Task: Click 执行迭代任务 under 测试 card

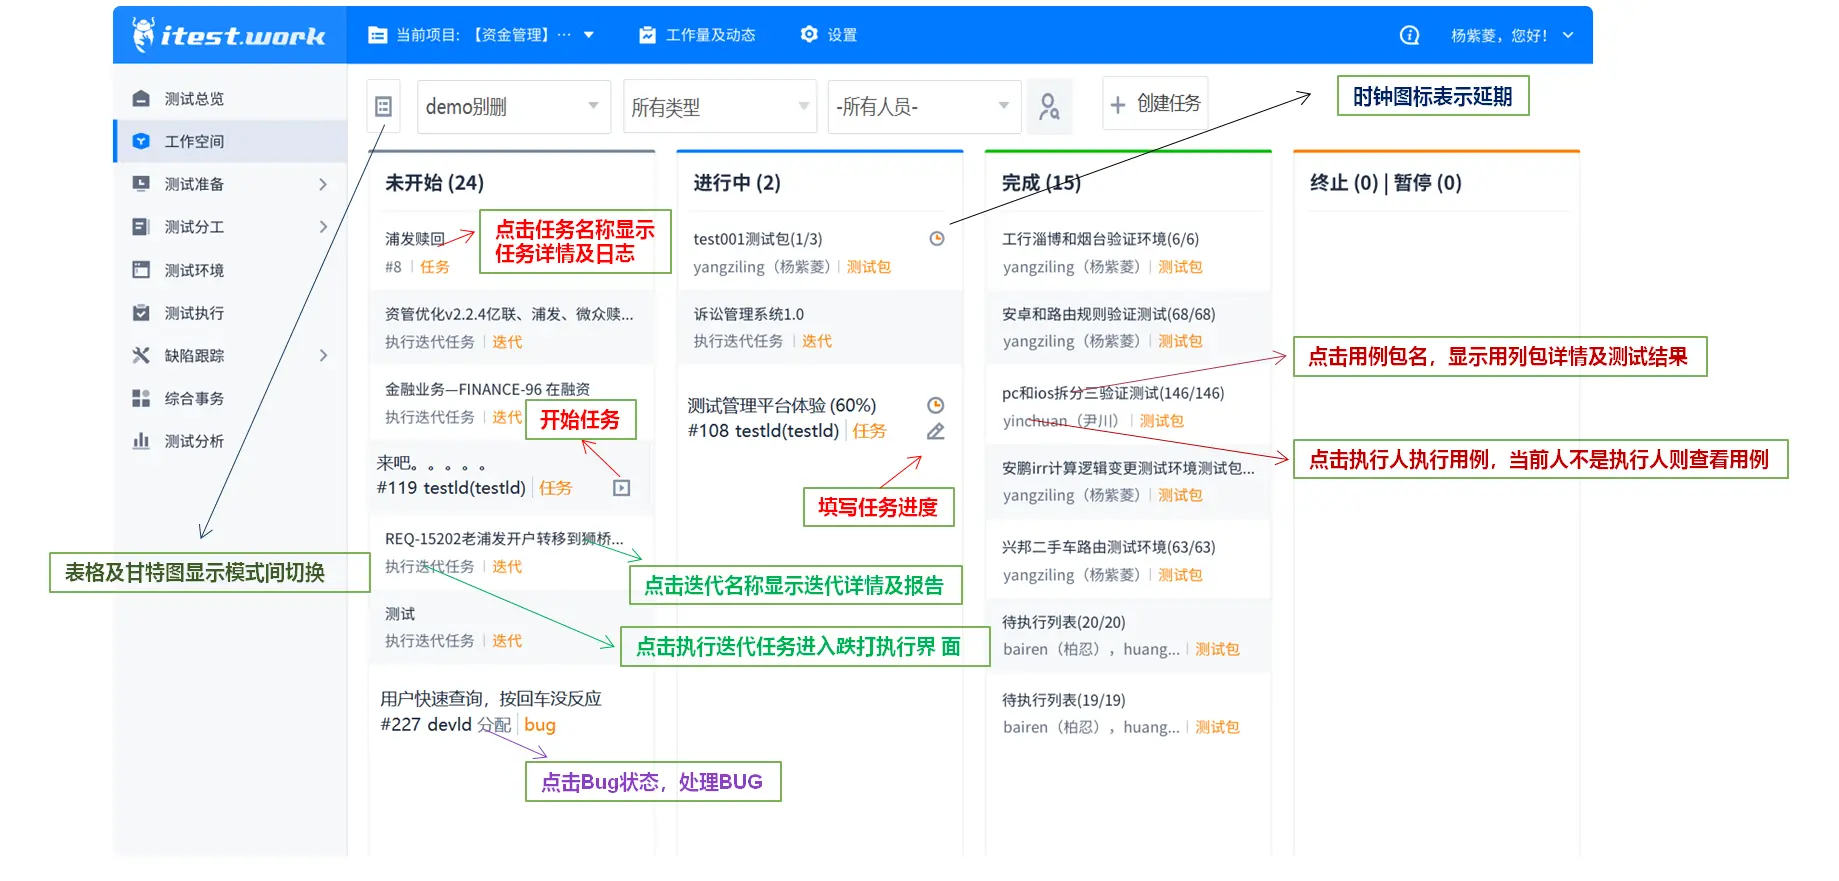Action: [430, 641]
